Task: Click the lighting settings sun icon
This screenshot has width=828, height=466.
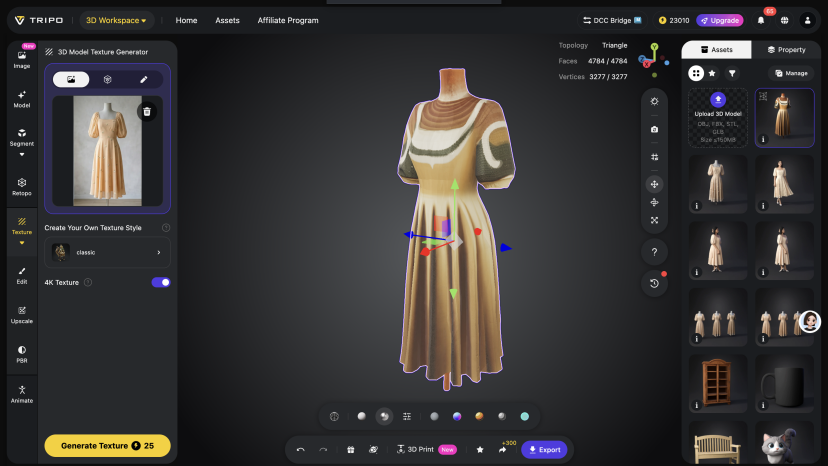Action: pyautogui.click(x=654, y=101)
